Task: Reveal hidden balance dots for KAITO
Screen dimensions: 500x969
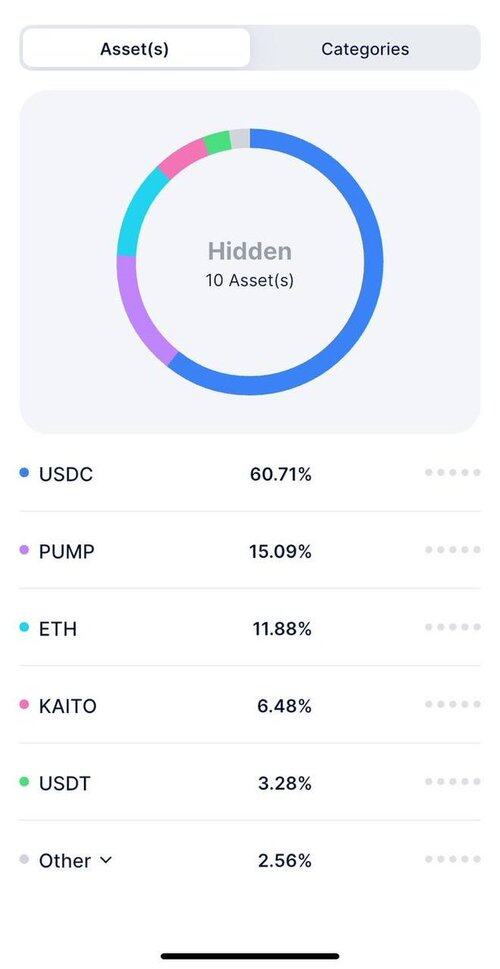Action: [x=452, y=705]
